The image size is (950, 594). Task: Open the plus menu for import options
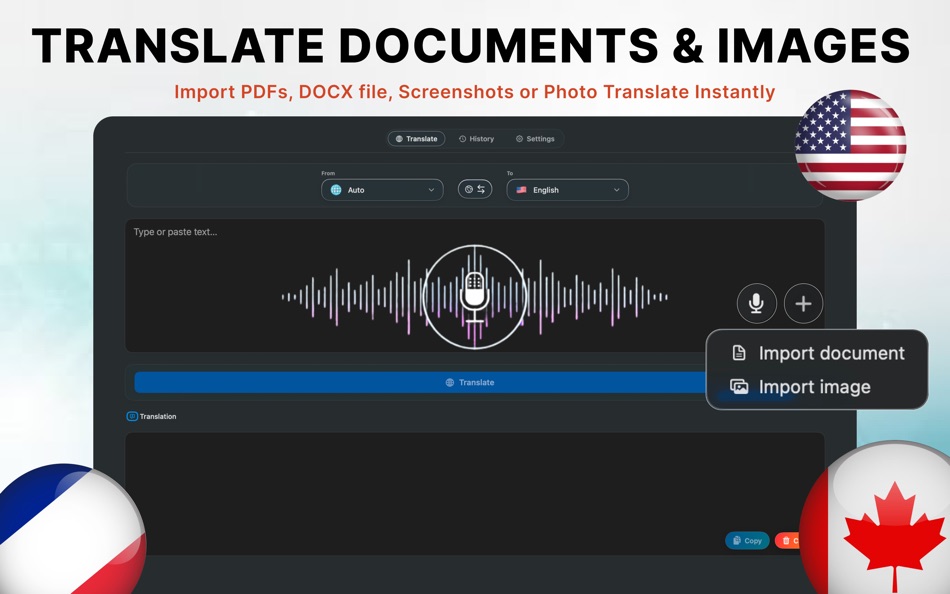803,303
